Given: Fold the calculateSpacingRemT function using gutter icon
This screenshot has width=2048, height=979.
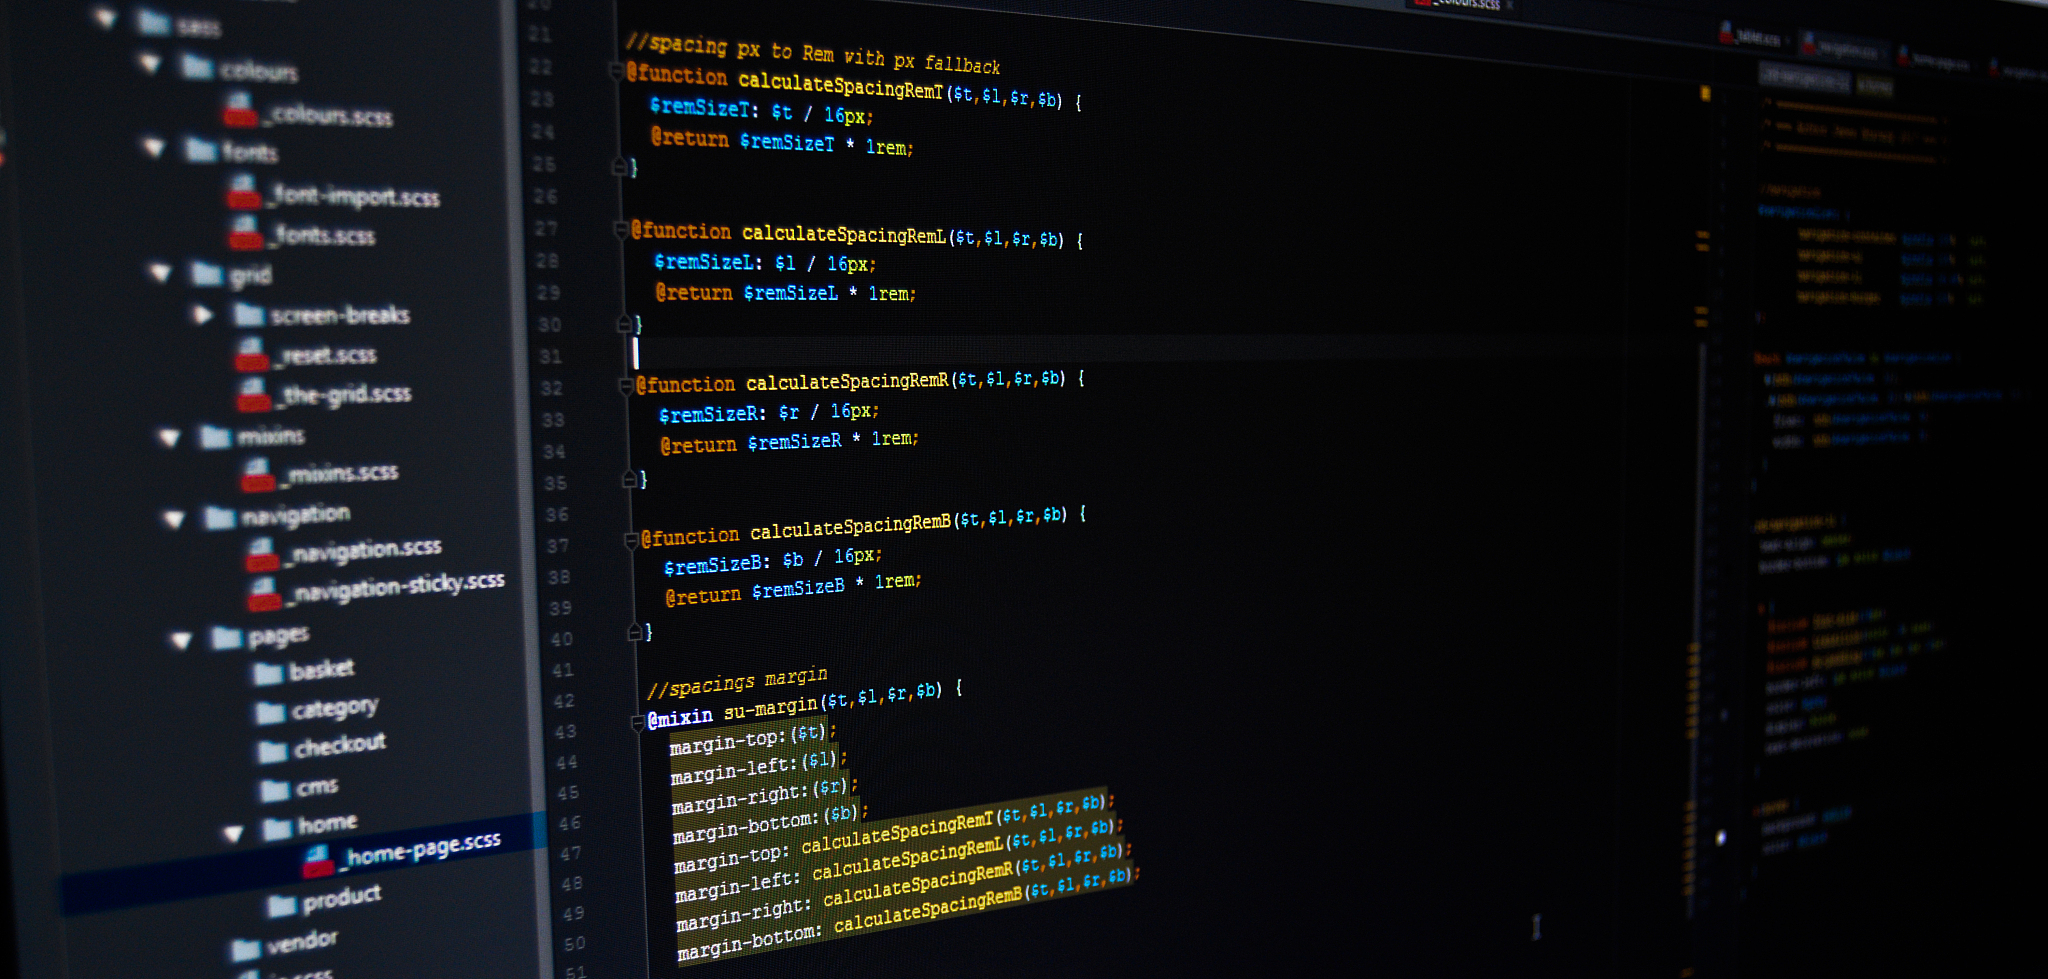Looking at the screenshot, I should (x=617, y=71).
